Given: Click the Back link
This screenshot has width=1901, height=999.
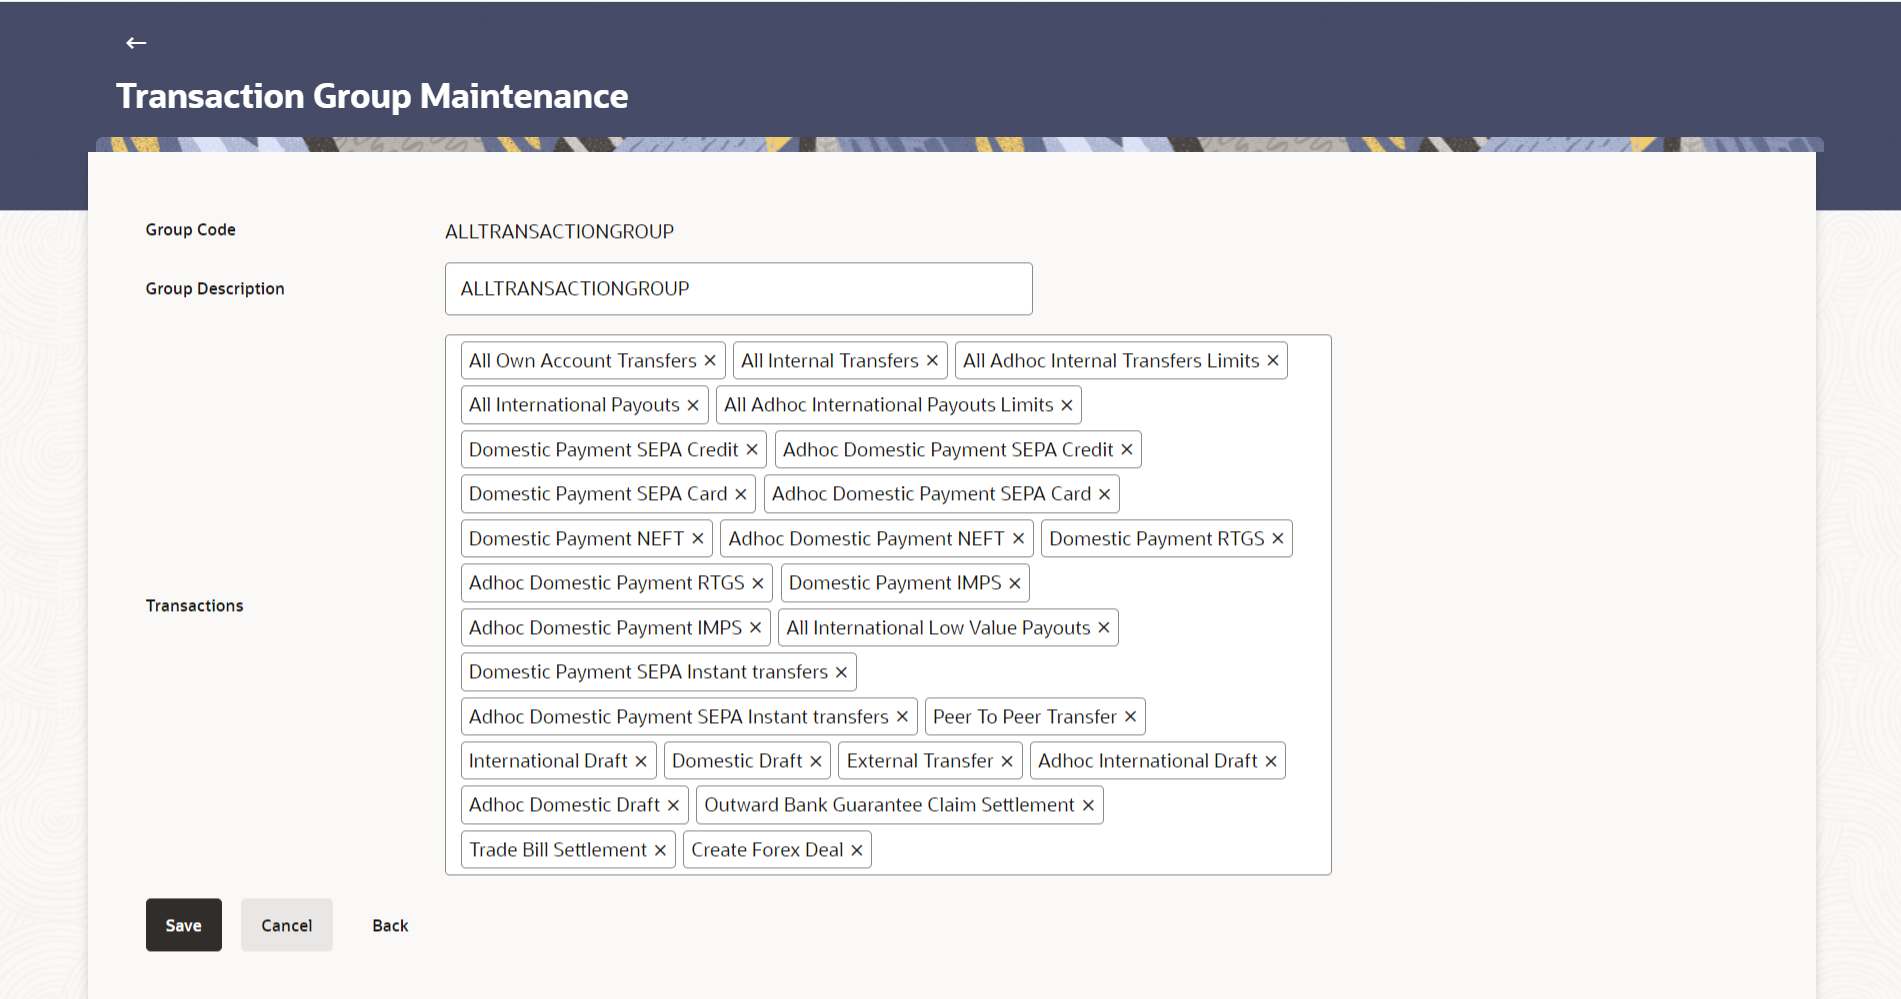Looking at the screenshot, I should [x=390, y=926].
